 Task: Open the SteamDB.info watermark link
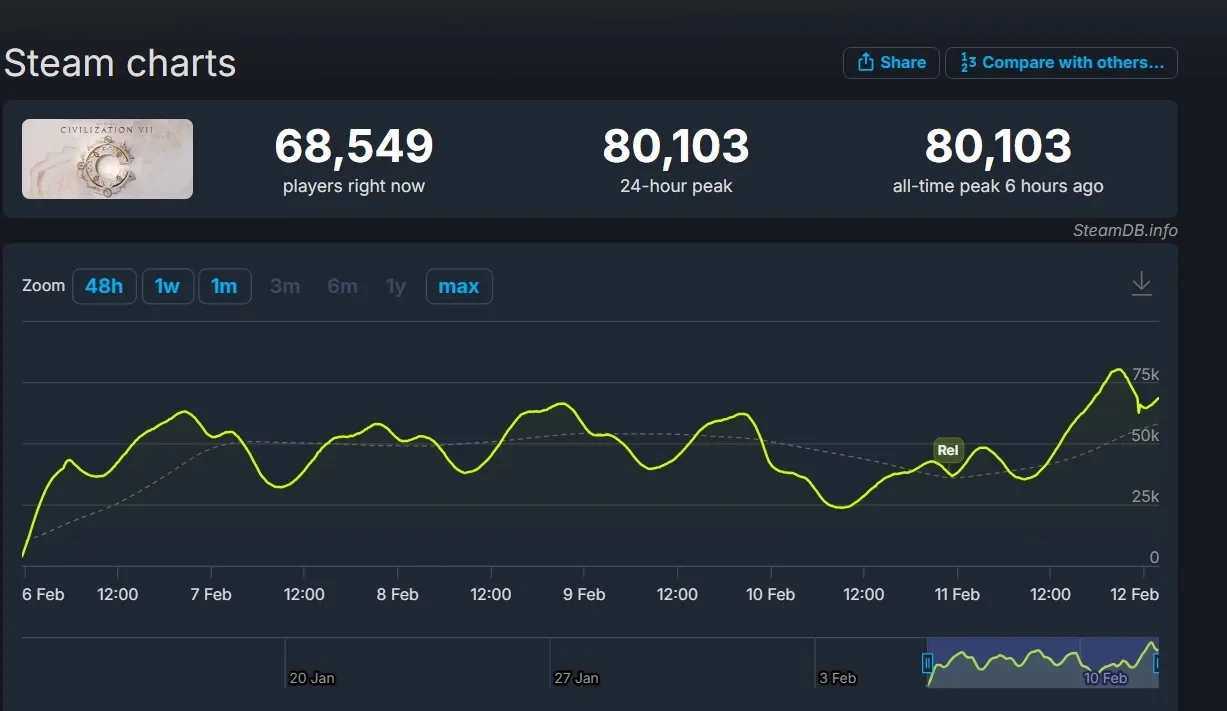(x=1125, y=230)
